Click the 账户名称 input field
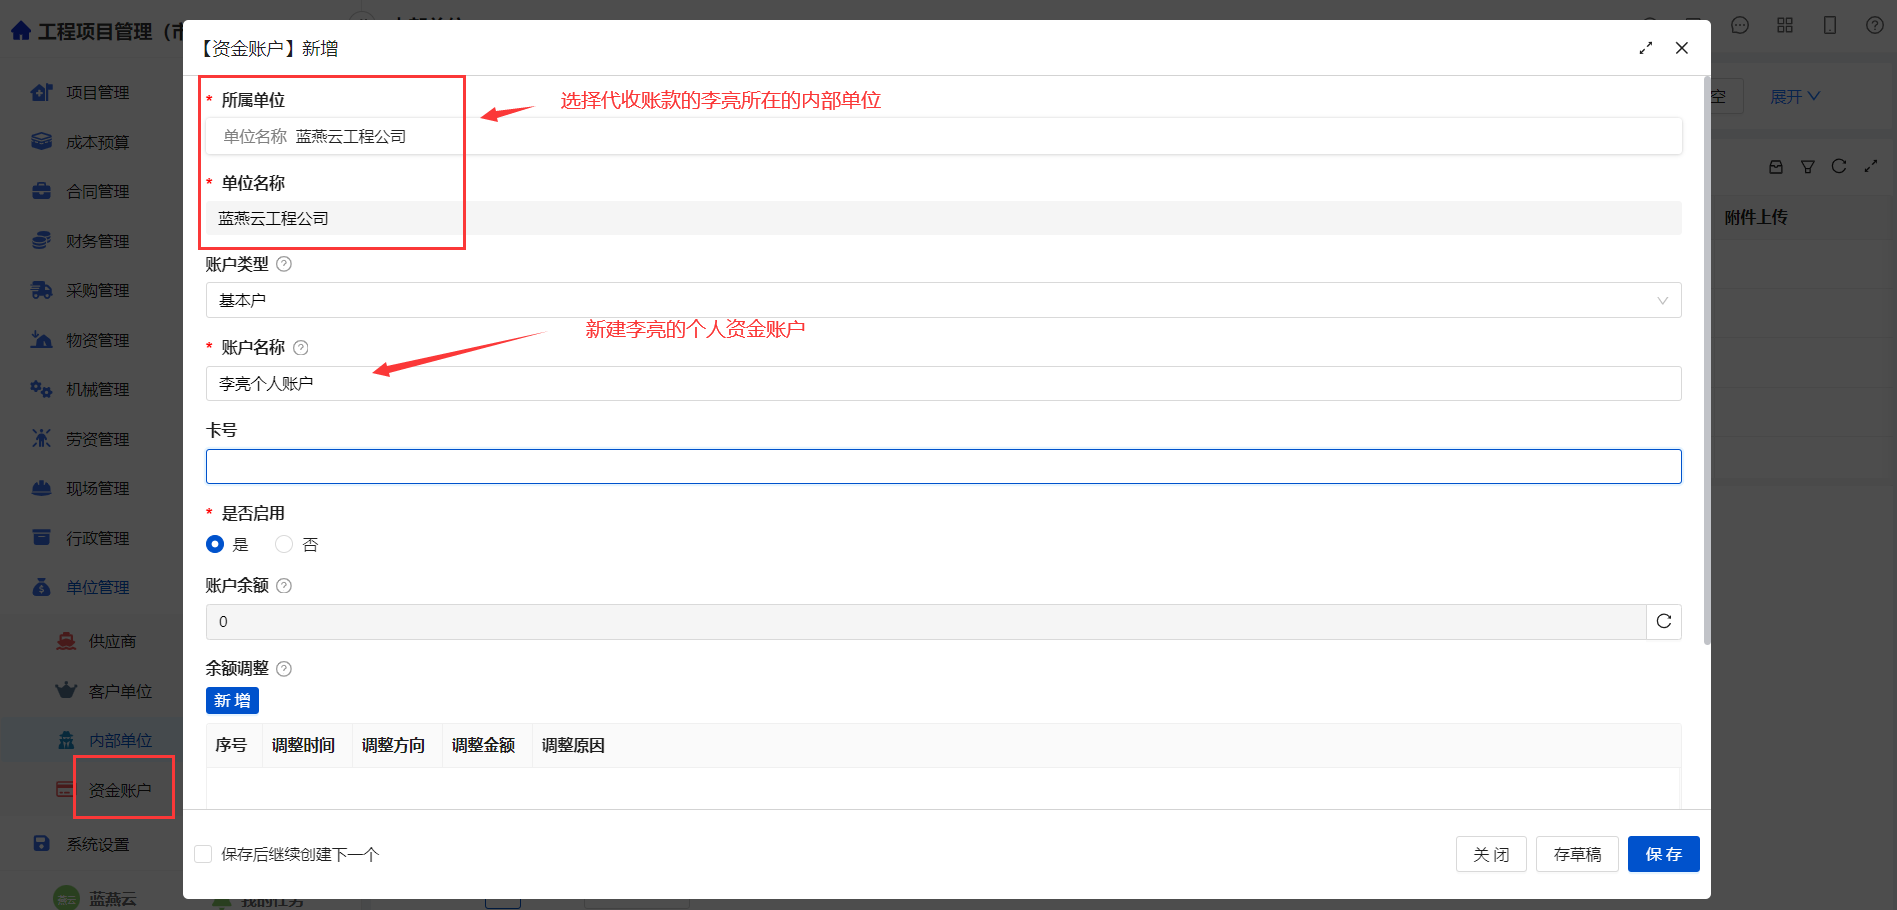This screenshot has width=1897, height=910. click(x=943, y=383)
